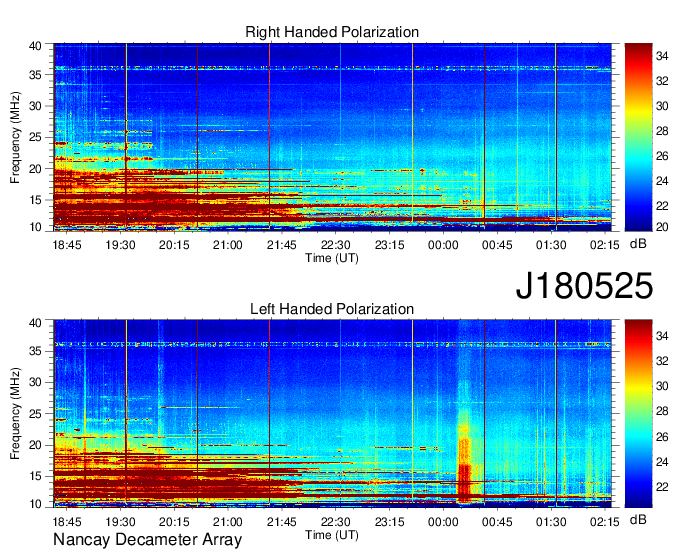
Task: Click 23:15 tick under Left Handed plot
Action: (389, 522)
